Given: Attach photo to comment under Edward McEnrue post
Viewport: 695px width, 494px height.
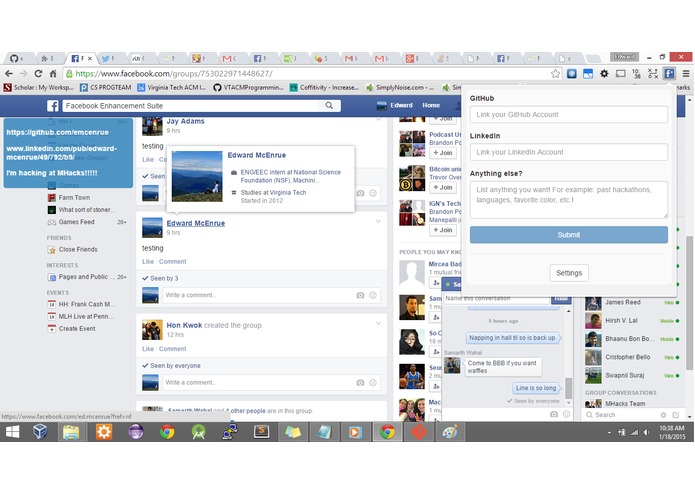Looking at the screenshot, I should (360, 295).
